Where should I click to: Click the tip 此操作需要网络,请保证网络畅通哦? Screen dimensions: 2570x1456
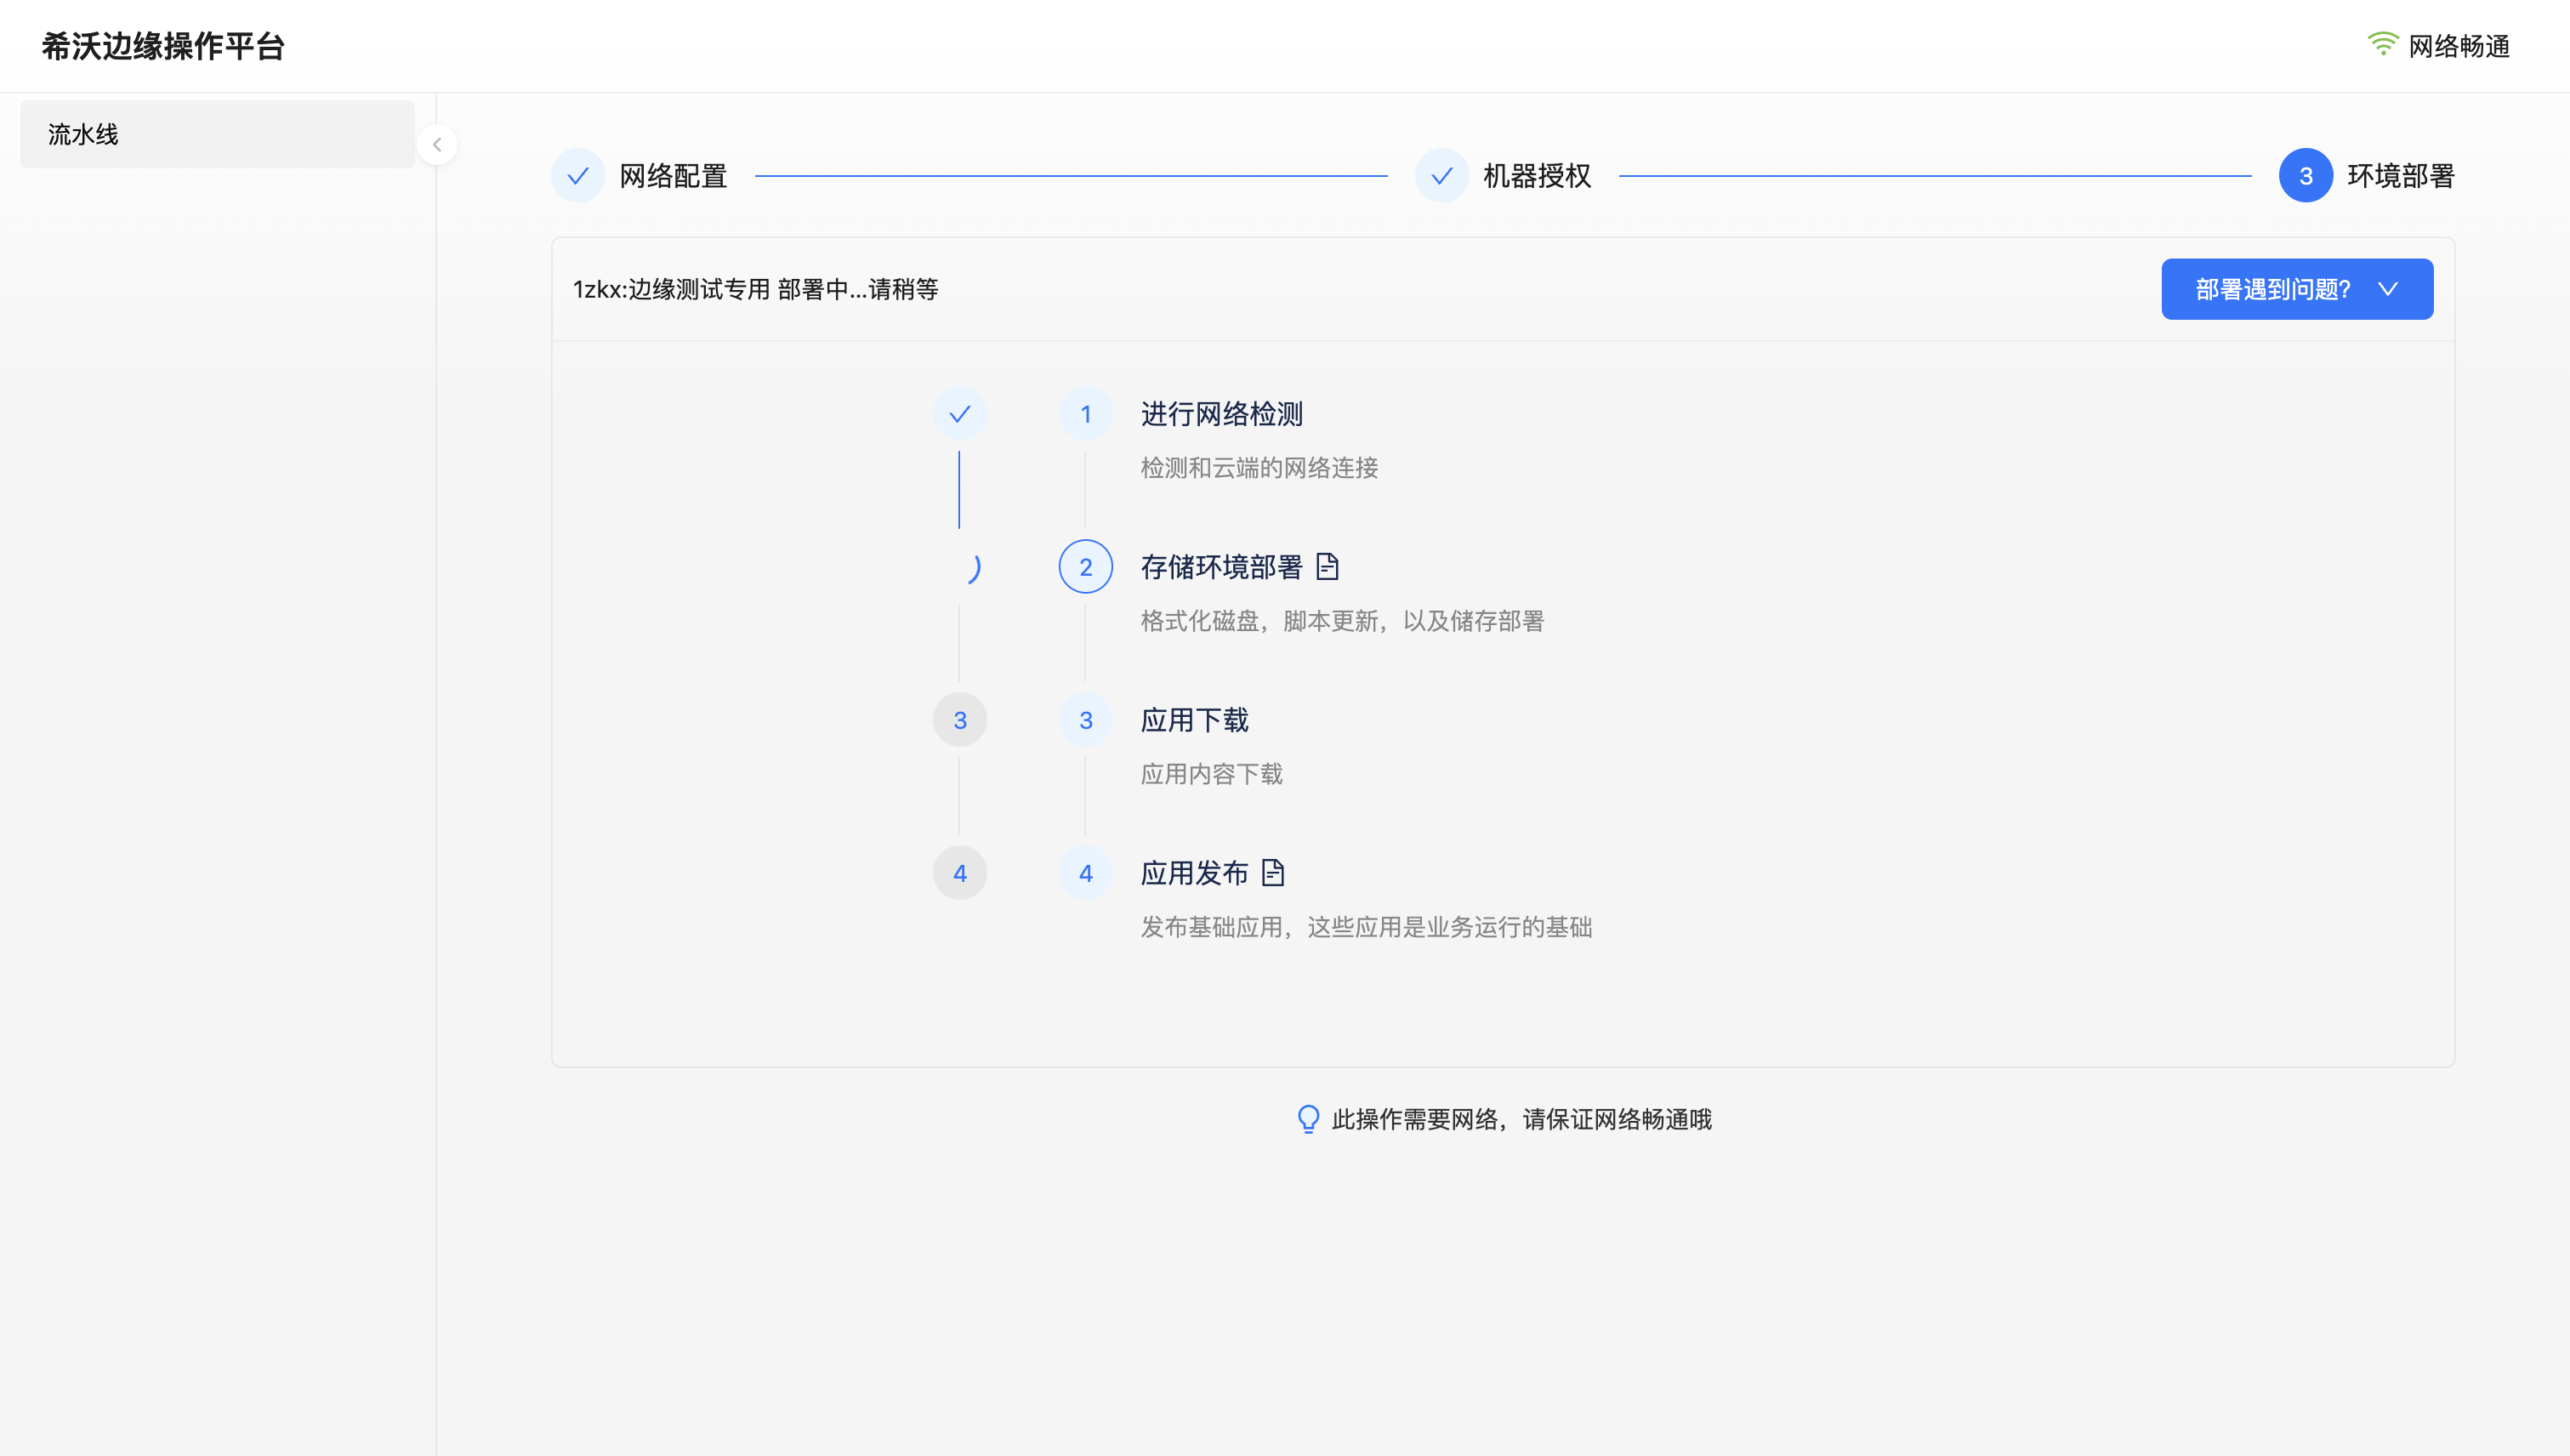(1522, 1119)
